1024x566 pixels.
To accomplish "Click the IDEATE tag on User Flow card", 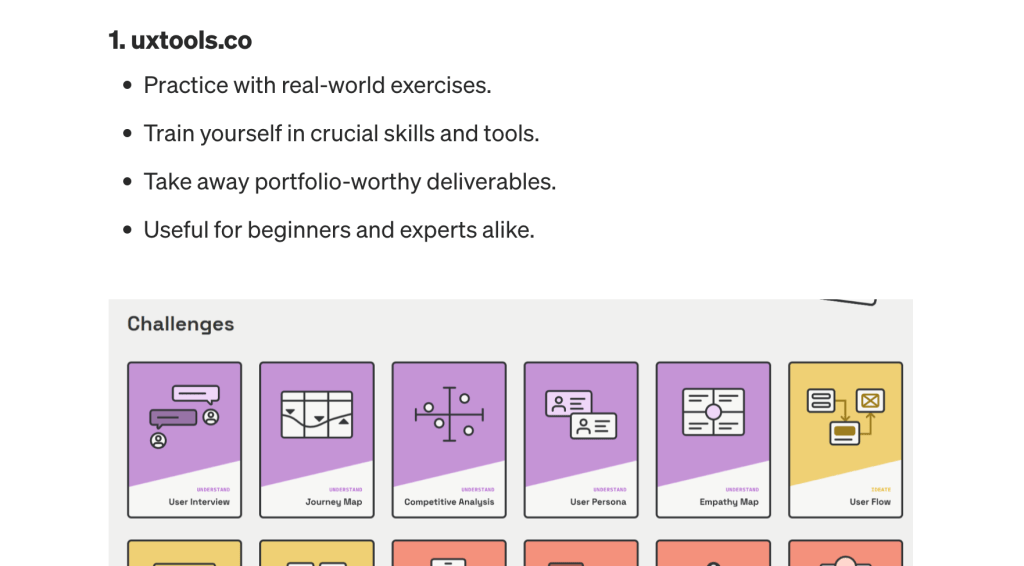I will (881, 490).
